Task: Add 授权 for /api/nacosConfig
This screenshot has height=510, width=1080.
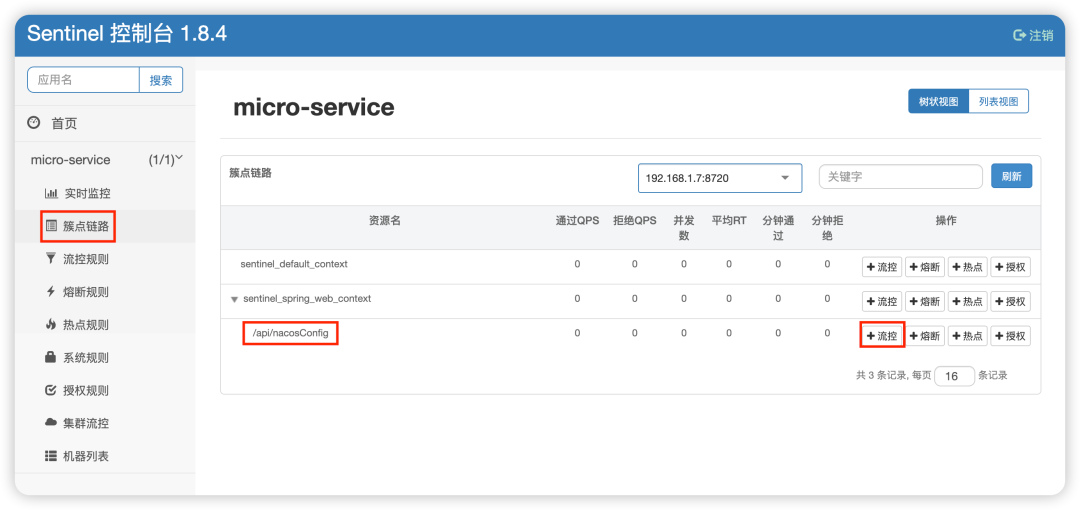Action: coord(1010,336)
